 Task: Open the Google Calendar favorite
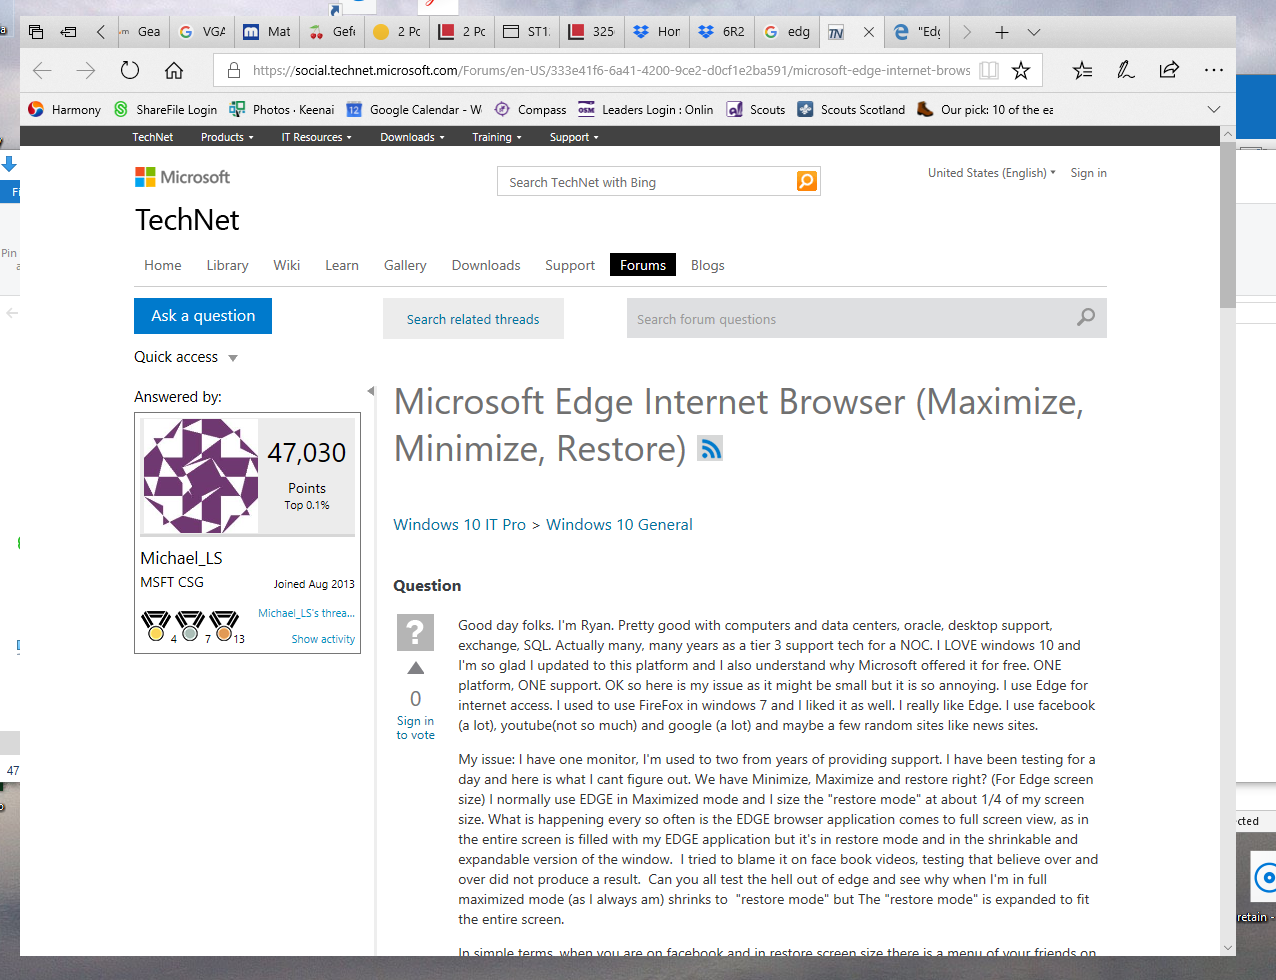point(414,109)
